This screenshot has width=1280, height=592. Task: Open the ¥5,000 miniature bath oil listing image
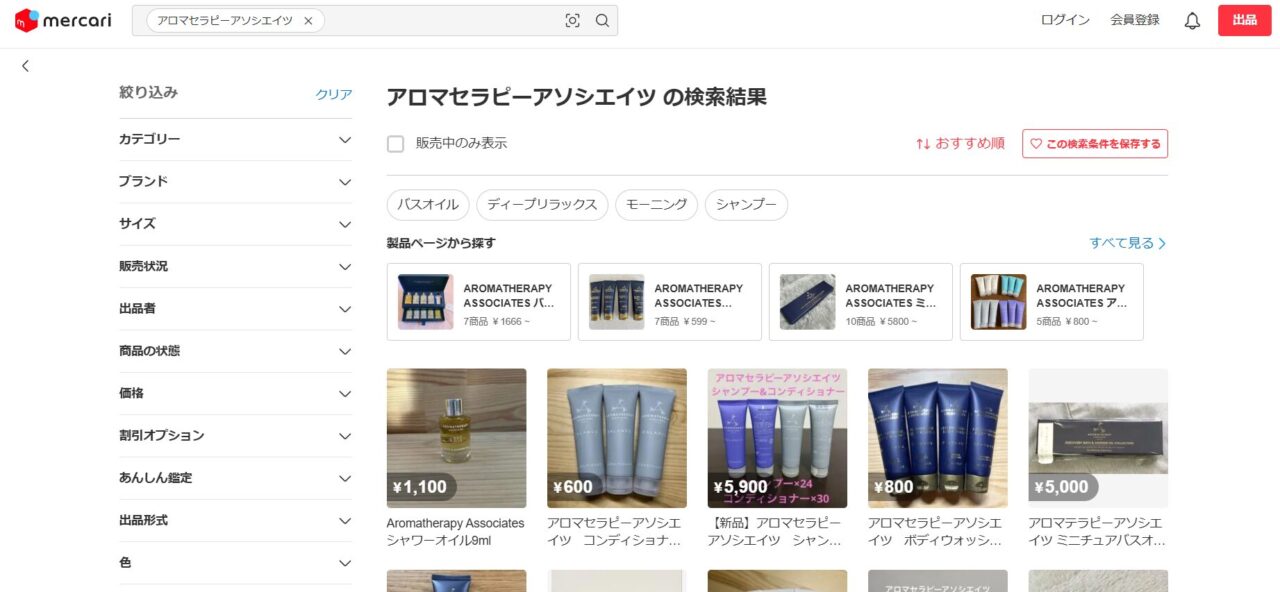(x=1098, y=438)
